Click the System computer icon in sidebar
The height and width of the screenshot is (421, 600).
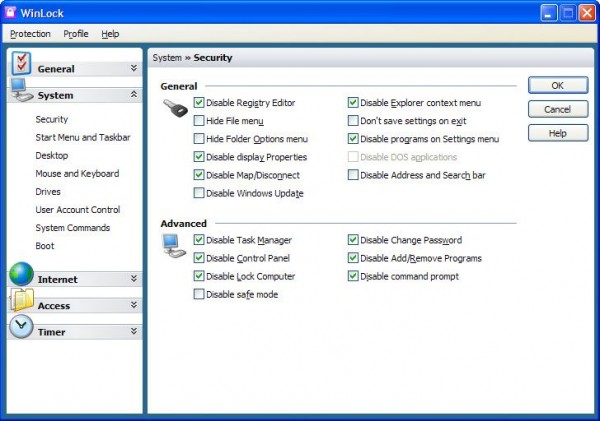[21, 90]
